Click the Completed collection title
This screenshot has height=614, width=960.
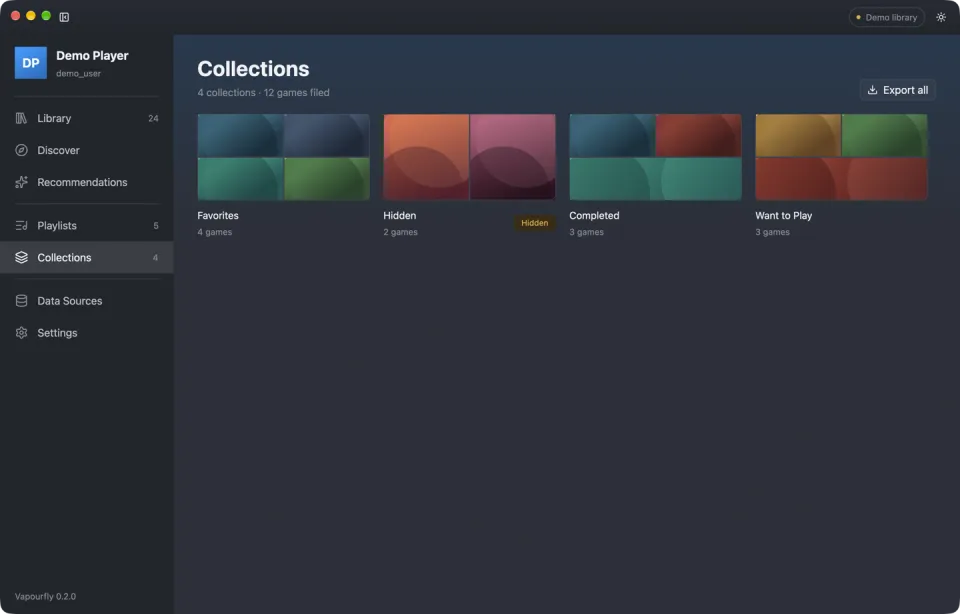pos(594,215)
